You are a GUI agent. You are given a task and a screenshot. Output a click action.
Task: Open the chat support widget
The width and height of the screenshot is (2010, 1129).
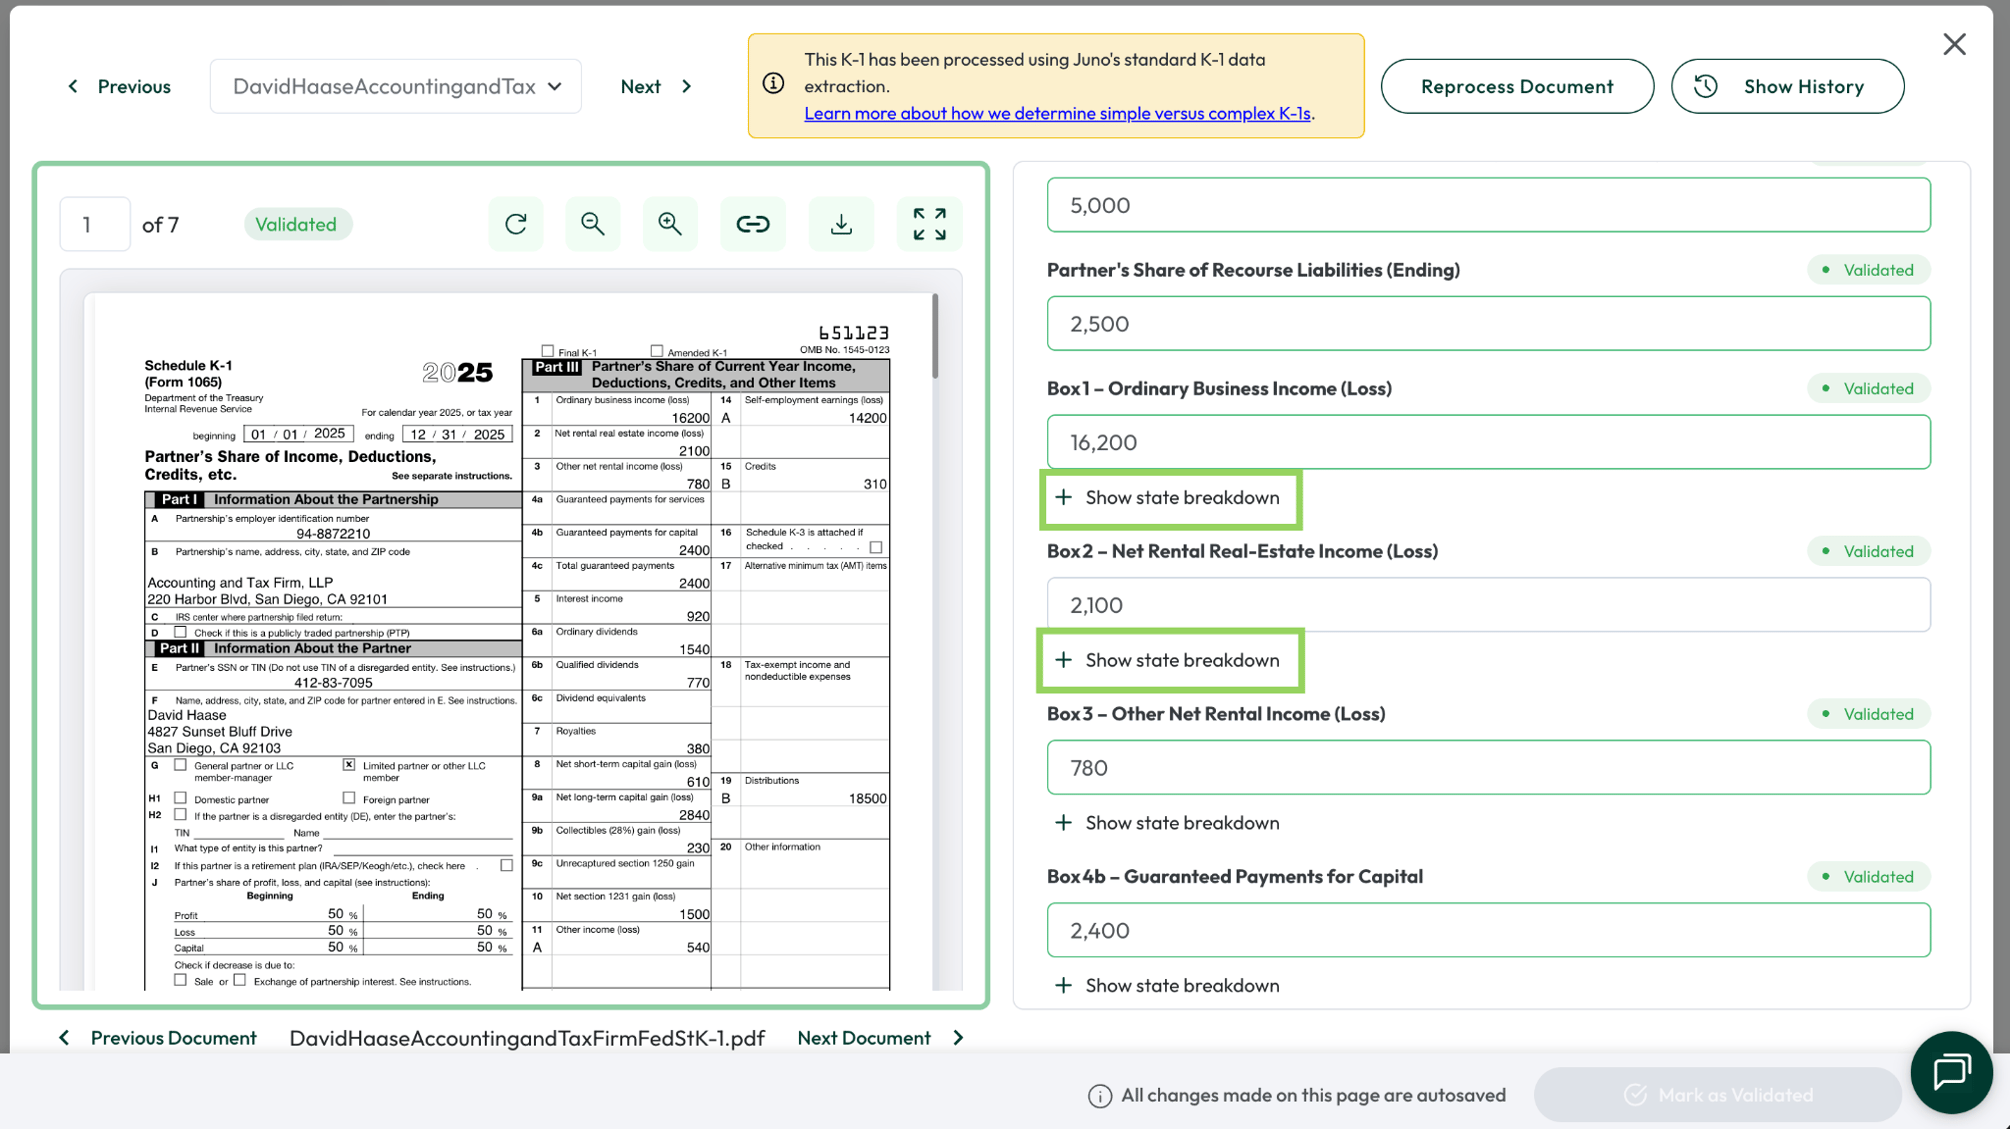[x=1951, y=1072]
